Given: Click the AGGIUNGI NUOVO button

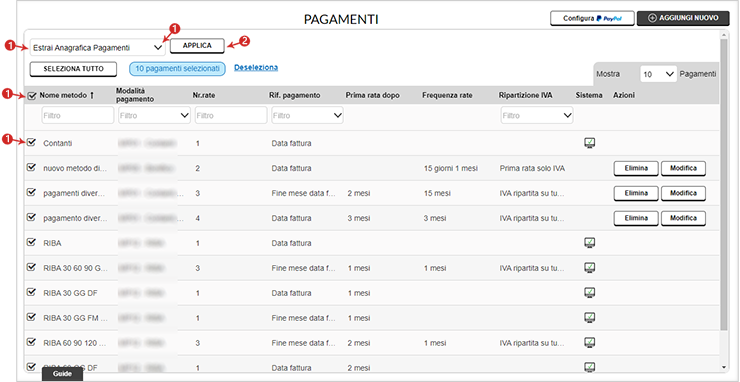Looking at the screenshot, I should click(682, 18).
